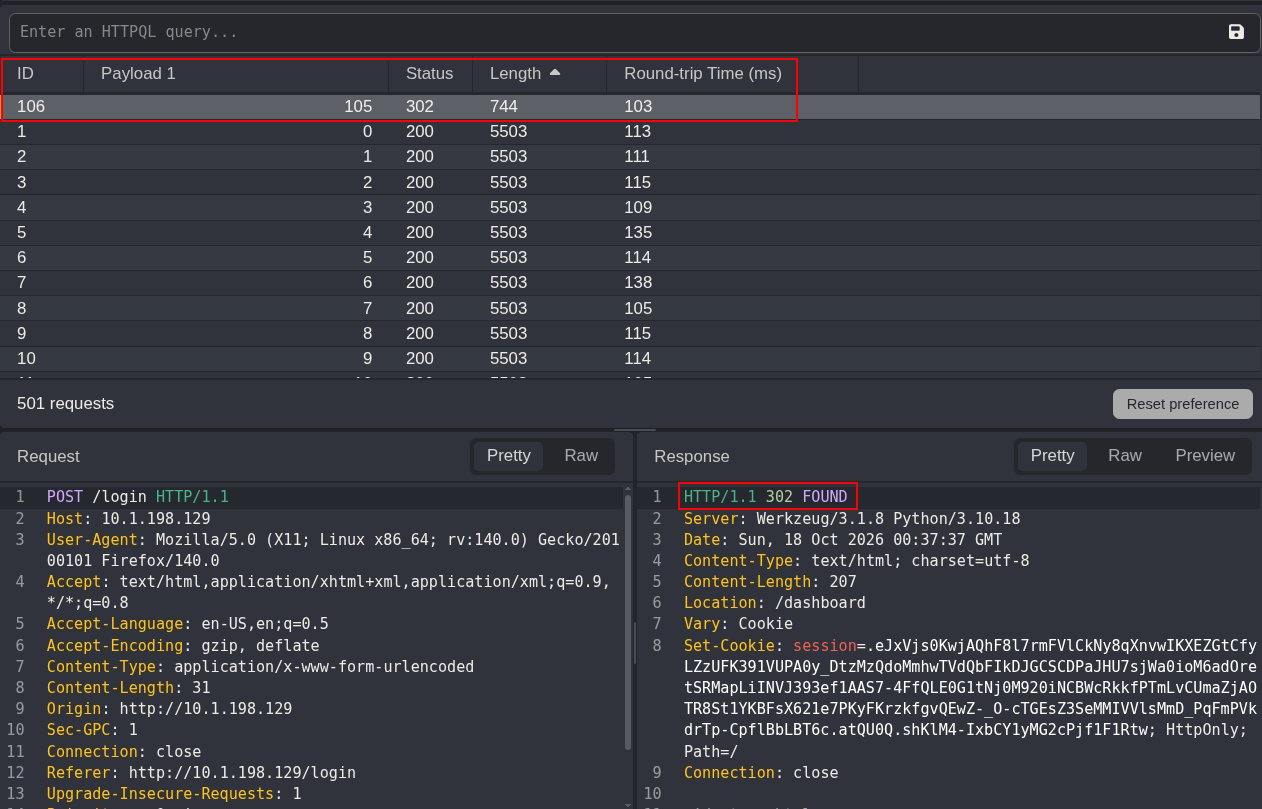
Task: Select the row with ID 9 and payload 8
Action: [631, 333]
